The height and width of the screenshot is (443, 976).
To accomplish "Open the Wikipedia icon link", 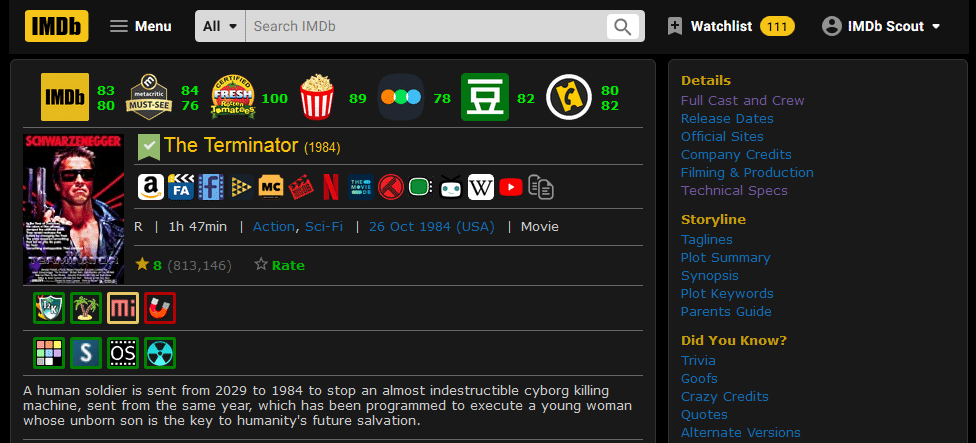I will (x=481, y=187).
